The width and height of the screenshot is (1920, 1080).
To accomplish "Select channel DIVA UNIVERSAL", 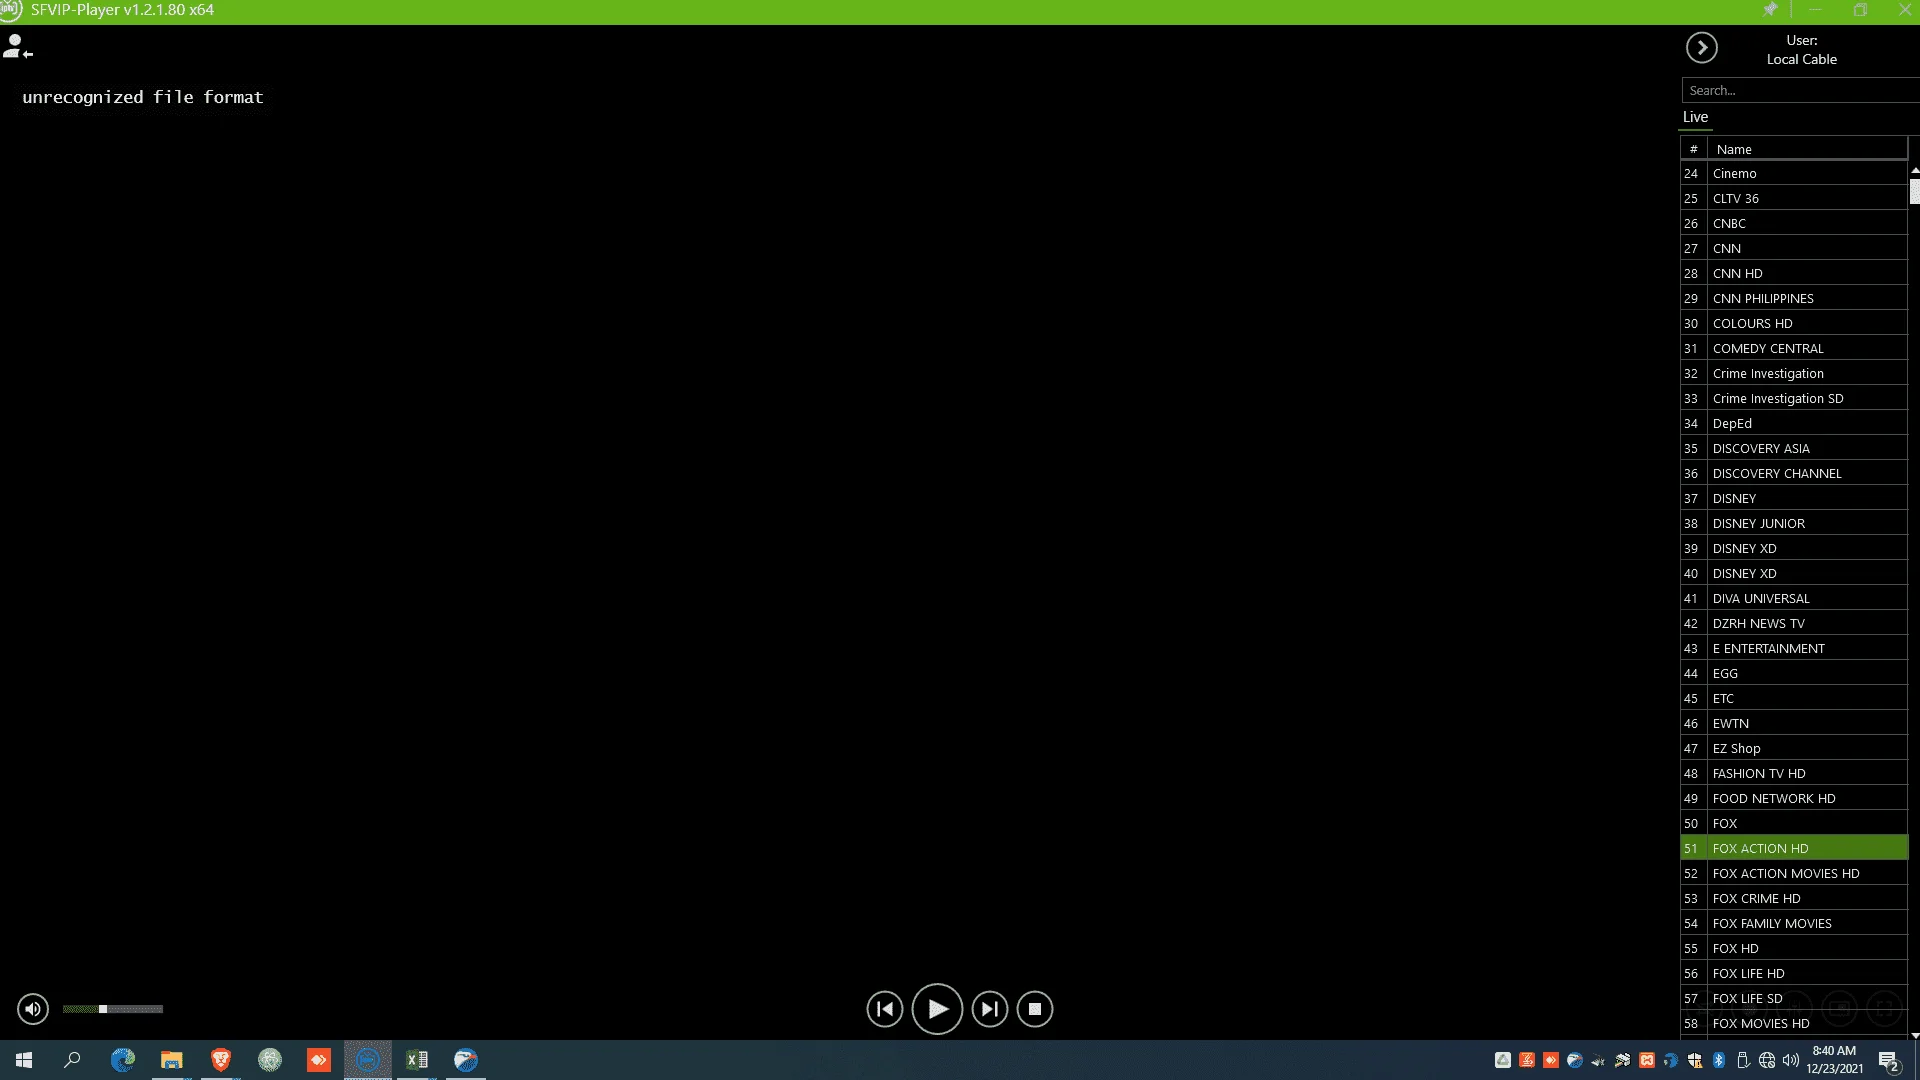I will click(1794, 598).
